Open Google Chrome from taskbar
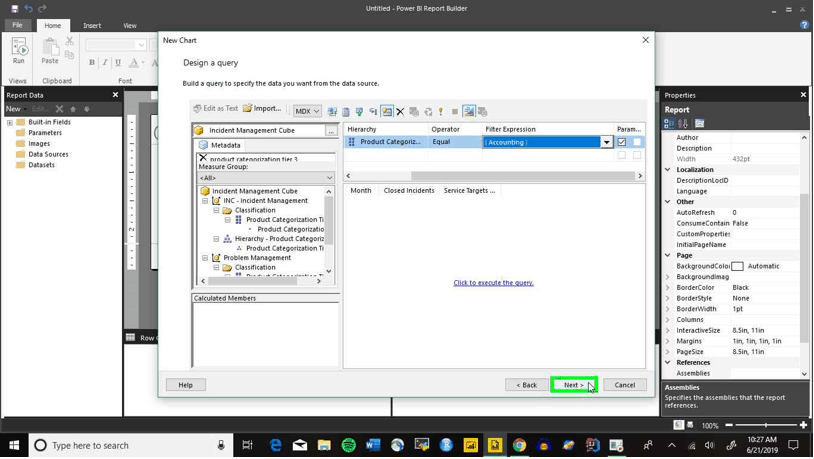Screen dimensions: 814x459 (519, 445)
